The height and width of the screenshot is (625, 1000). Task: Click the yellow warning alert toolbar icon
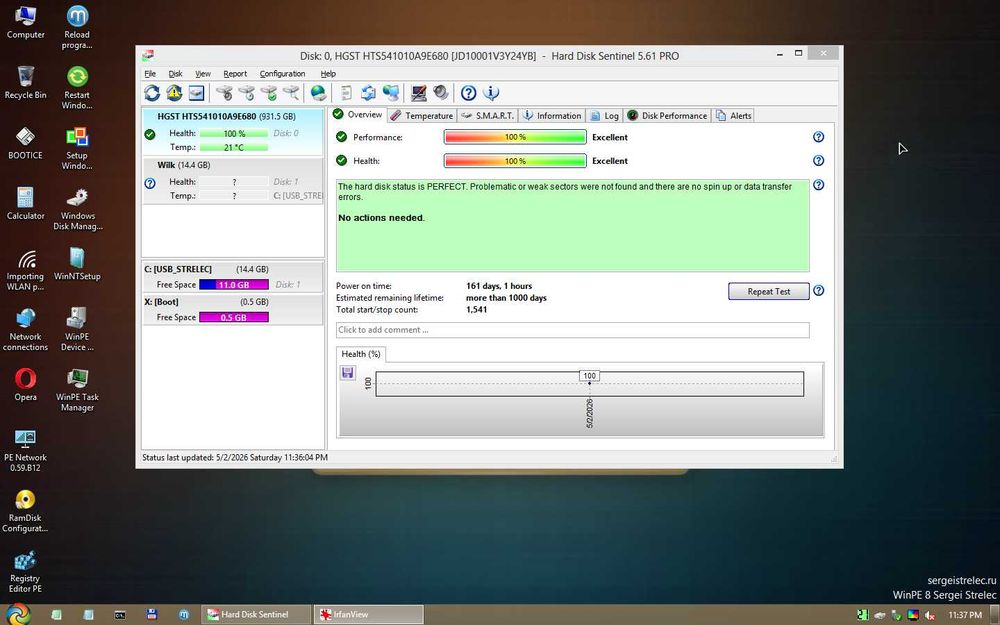click(x=174, y=93)
